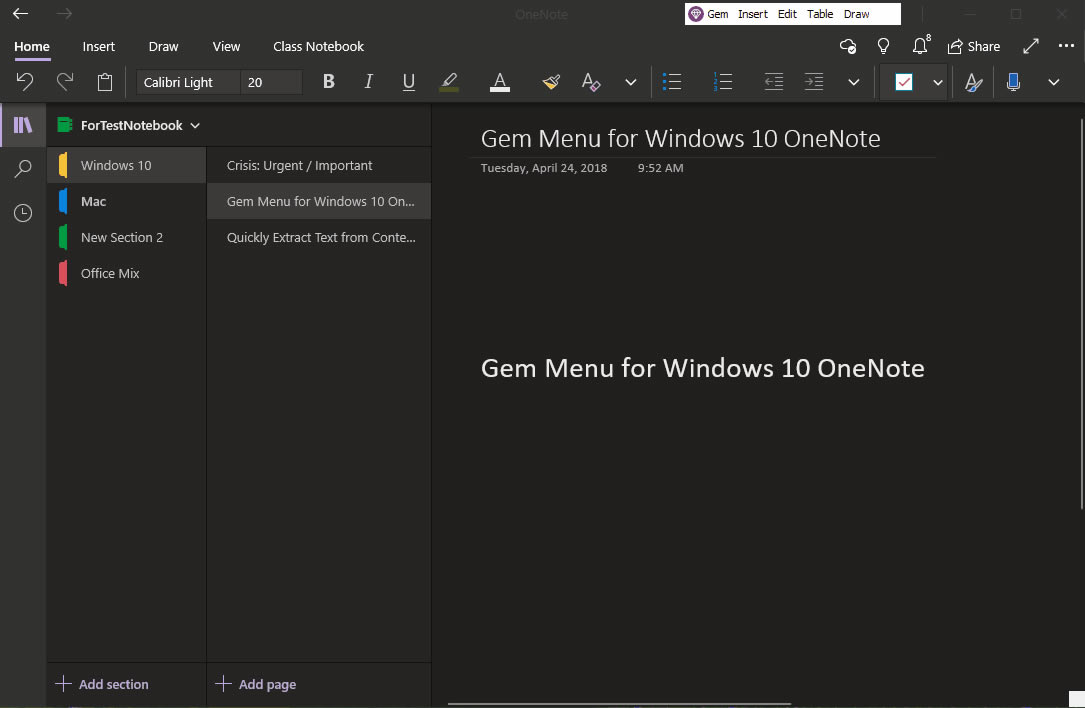Image resolution: width=1085 pixels, height=708 pixels.
Task: Toggle italic formatting
Action: pos(368,82)
